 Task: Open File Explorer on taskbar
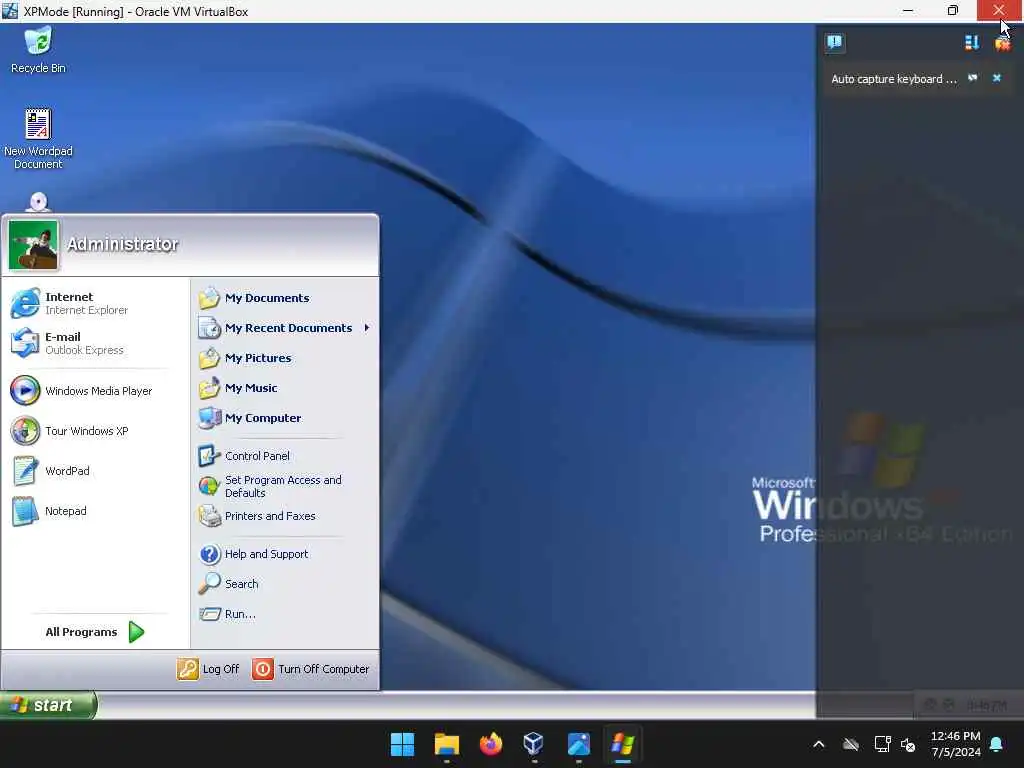447,744
